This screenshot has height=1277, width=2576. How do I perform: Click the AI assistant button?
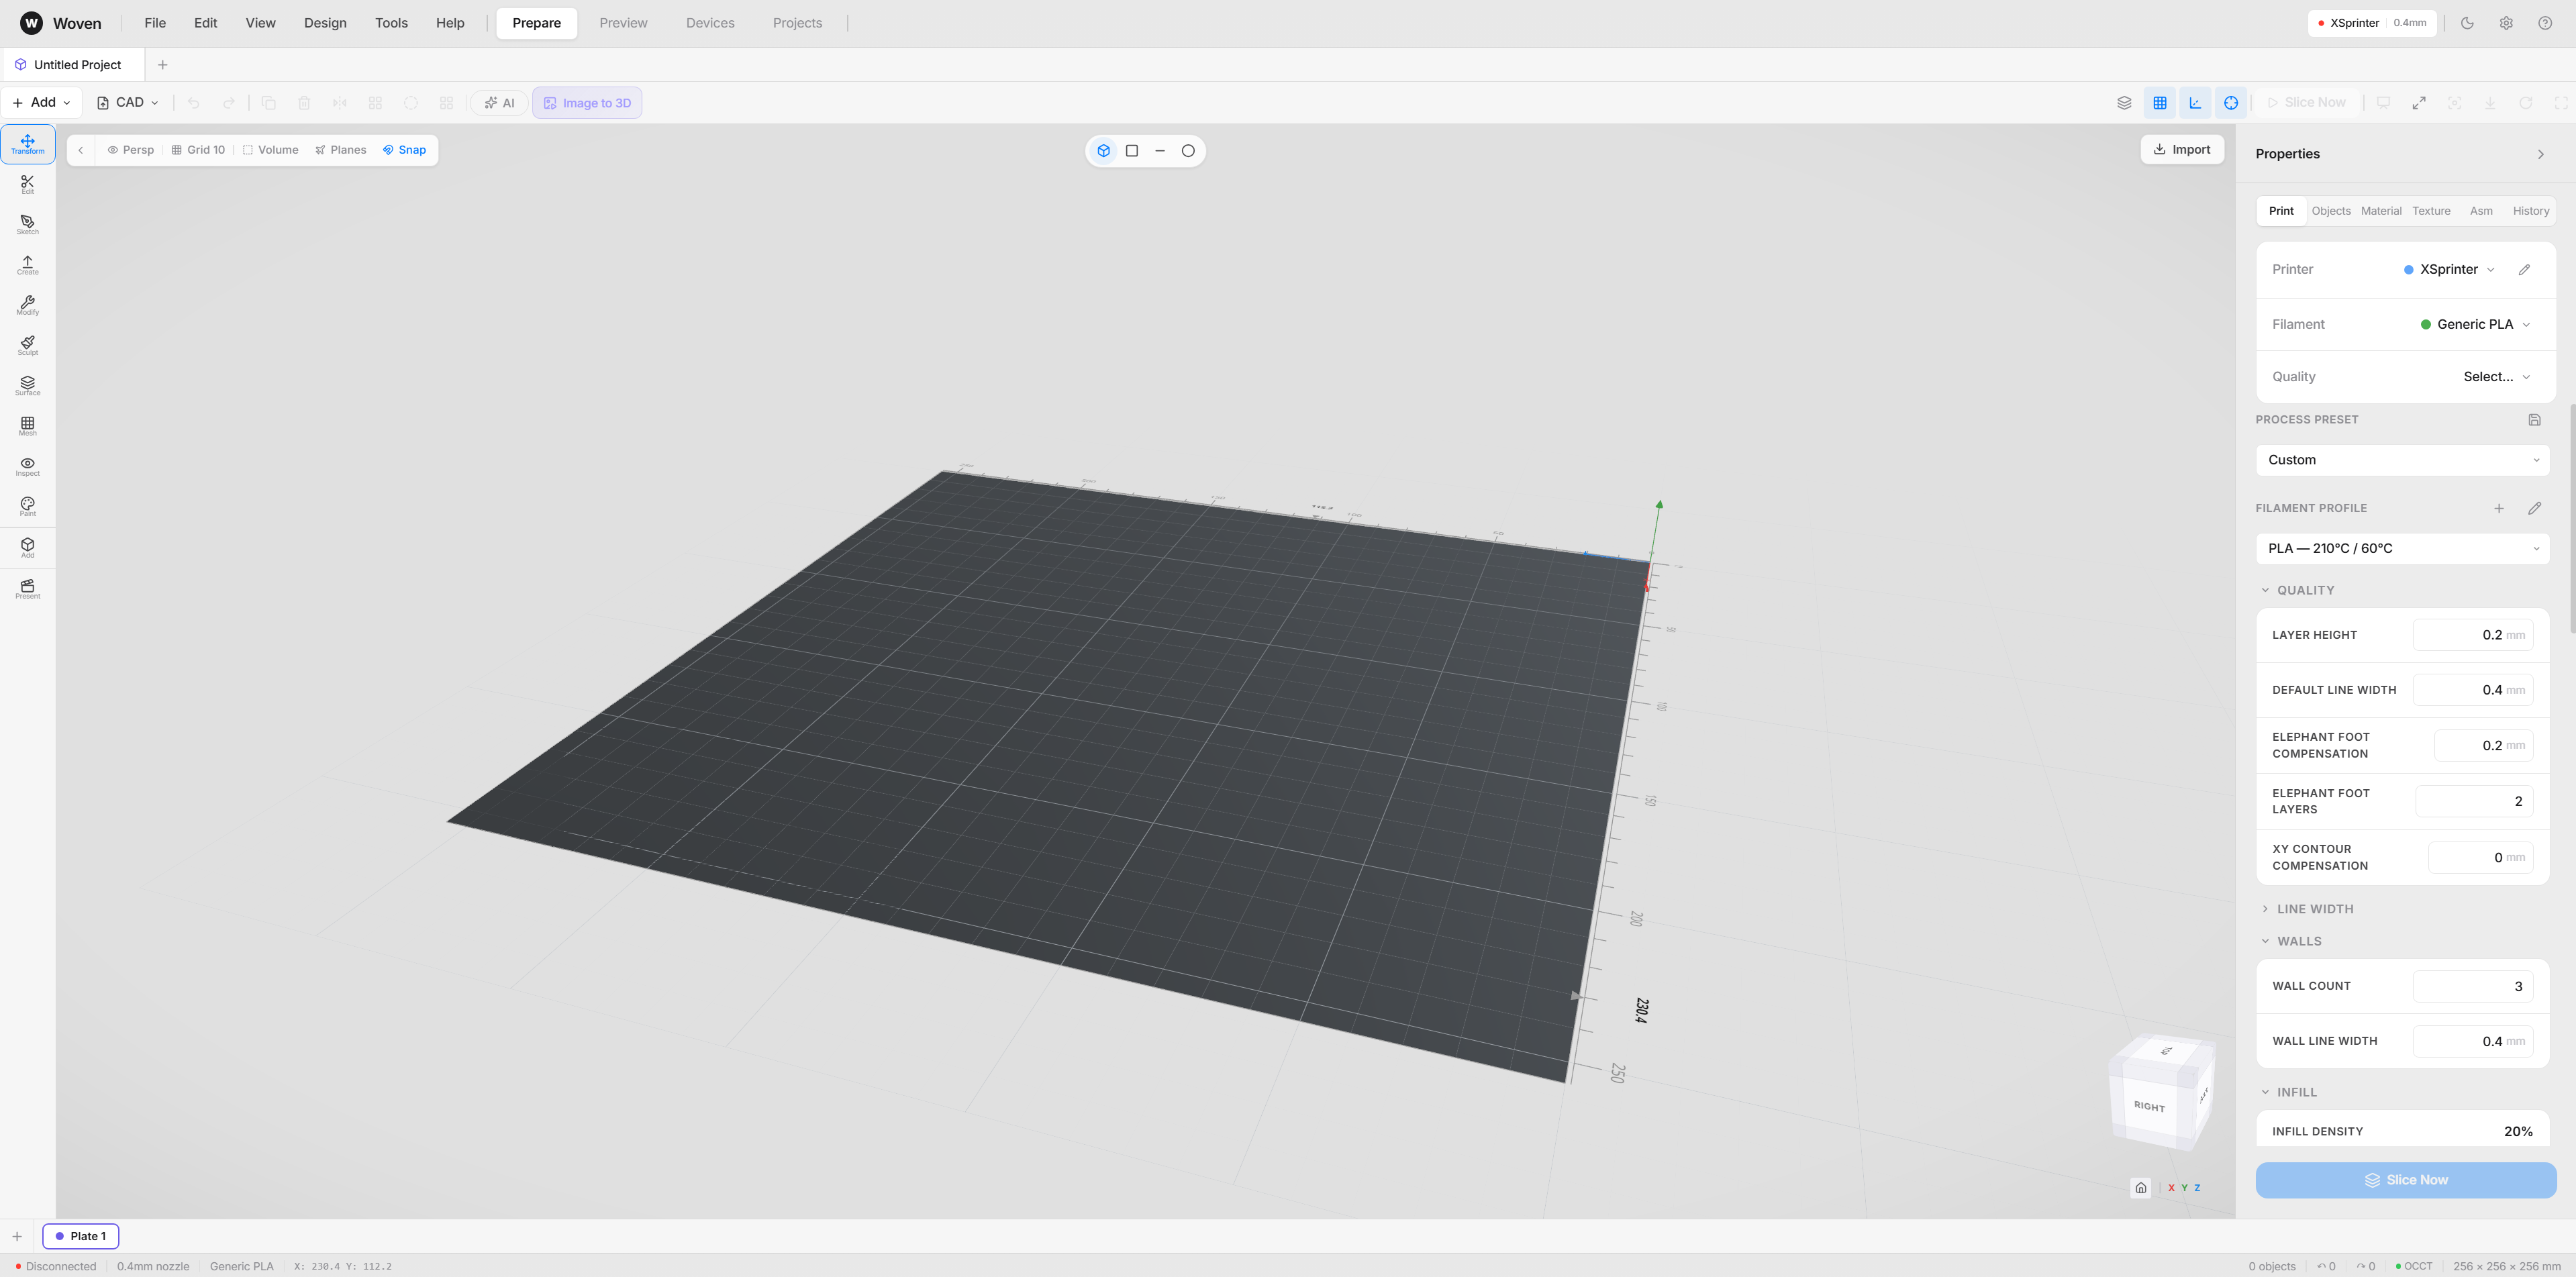[x=498, y=102]
